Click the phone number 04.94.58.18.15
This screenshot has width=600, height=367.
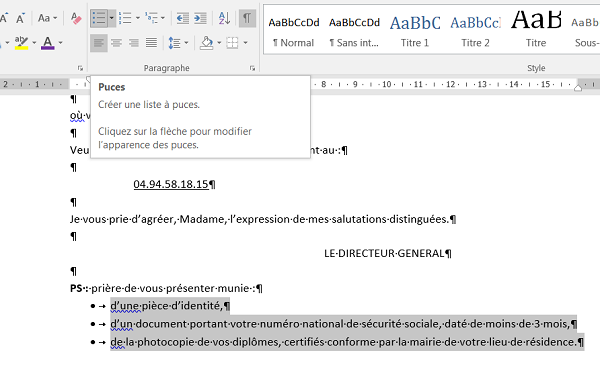(x=171, y=184)
